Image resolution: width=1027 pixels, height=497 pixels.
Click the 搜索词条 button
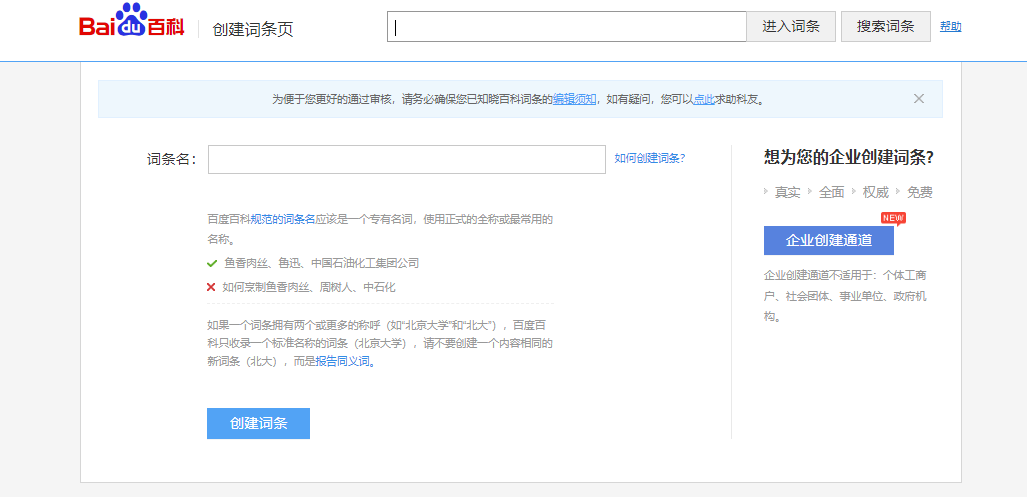(886, 27)
